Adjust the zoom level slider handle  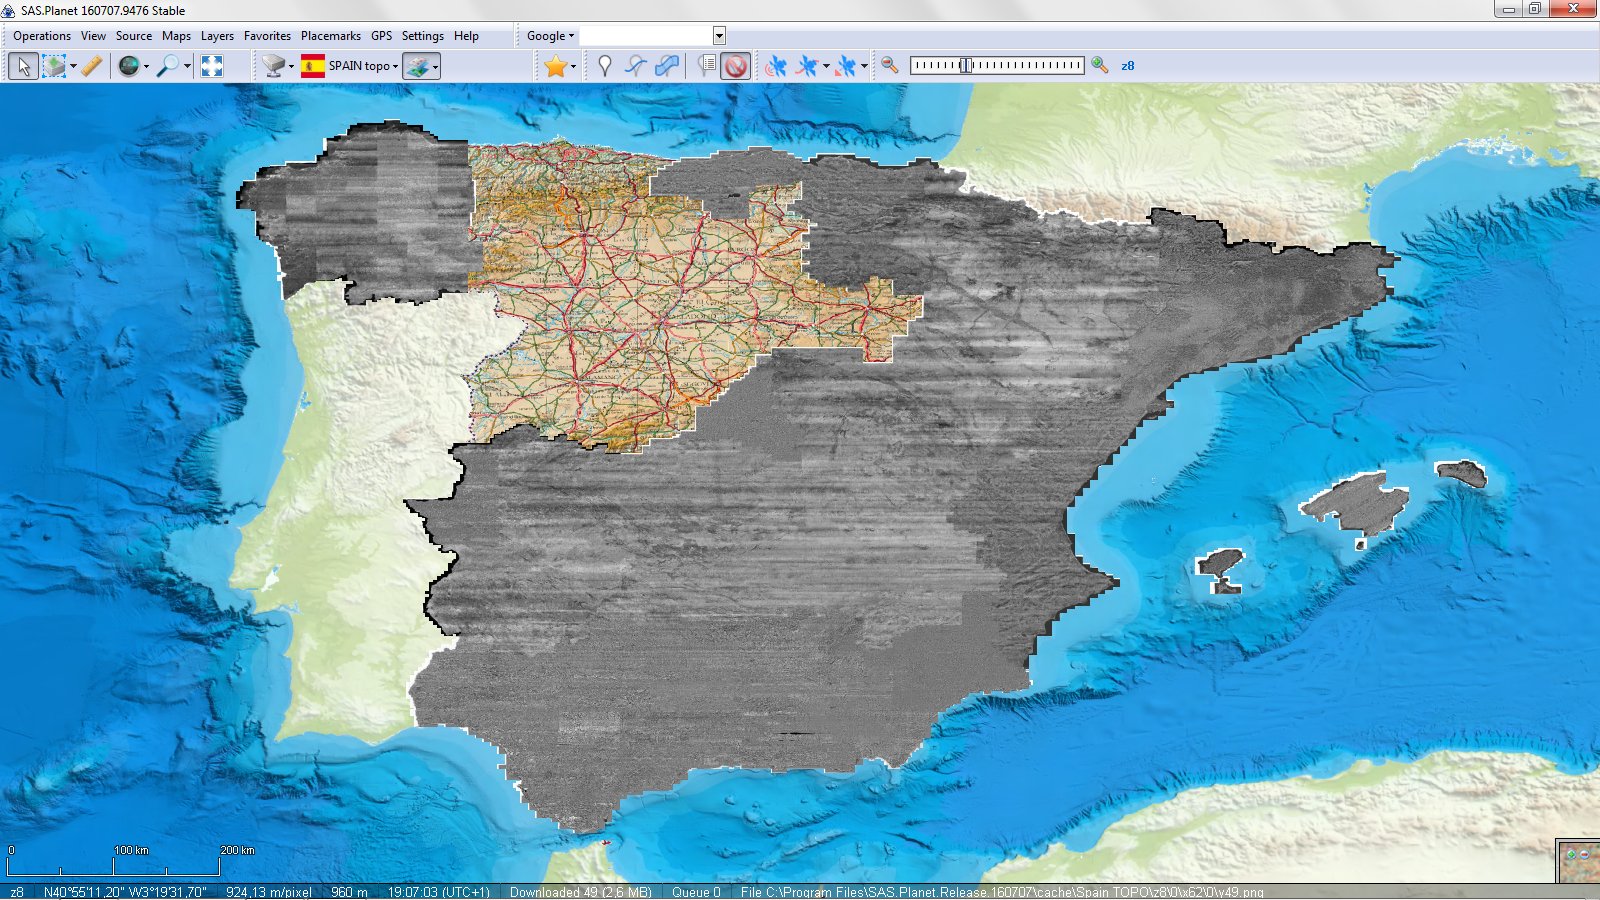(966, 66)
